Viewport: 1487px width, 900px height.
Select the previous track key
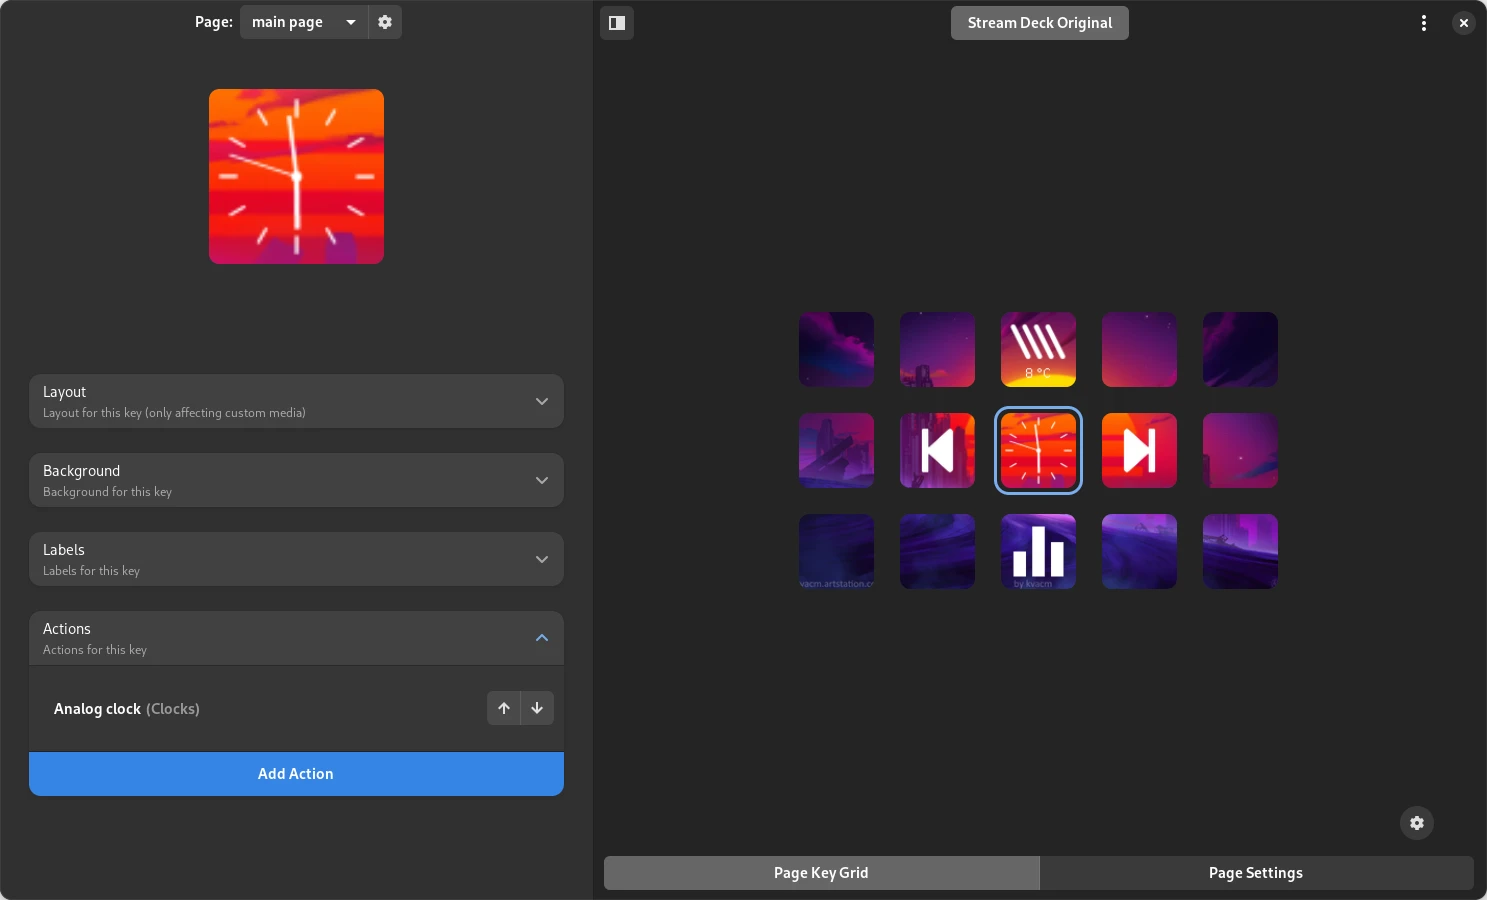[937, 450]
